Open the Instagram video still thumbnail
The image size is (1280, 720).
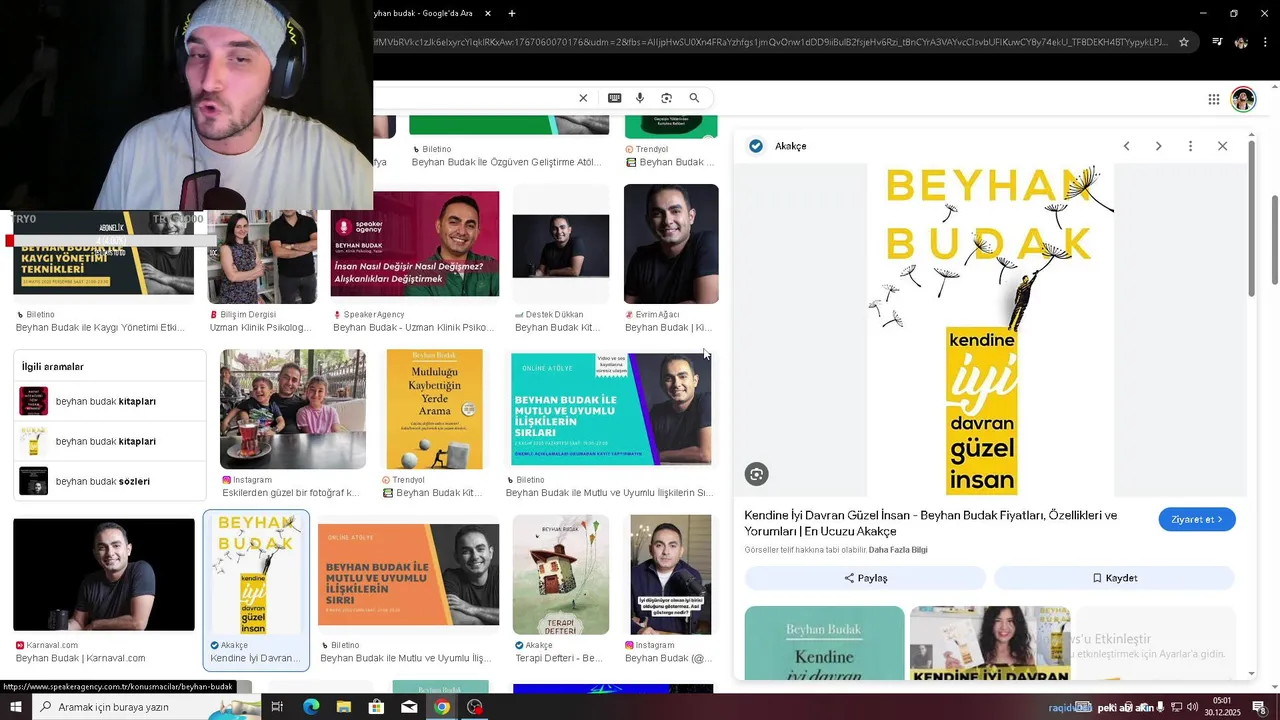[671, 575]
